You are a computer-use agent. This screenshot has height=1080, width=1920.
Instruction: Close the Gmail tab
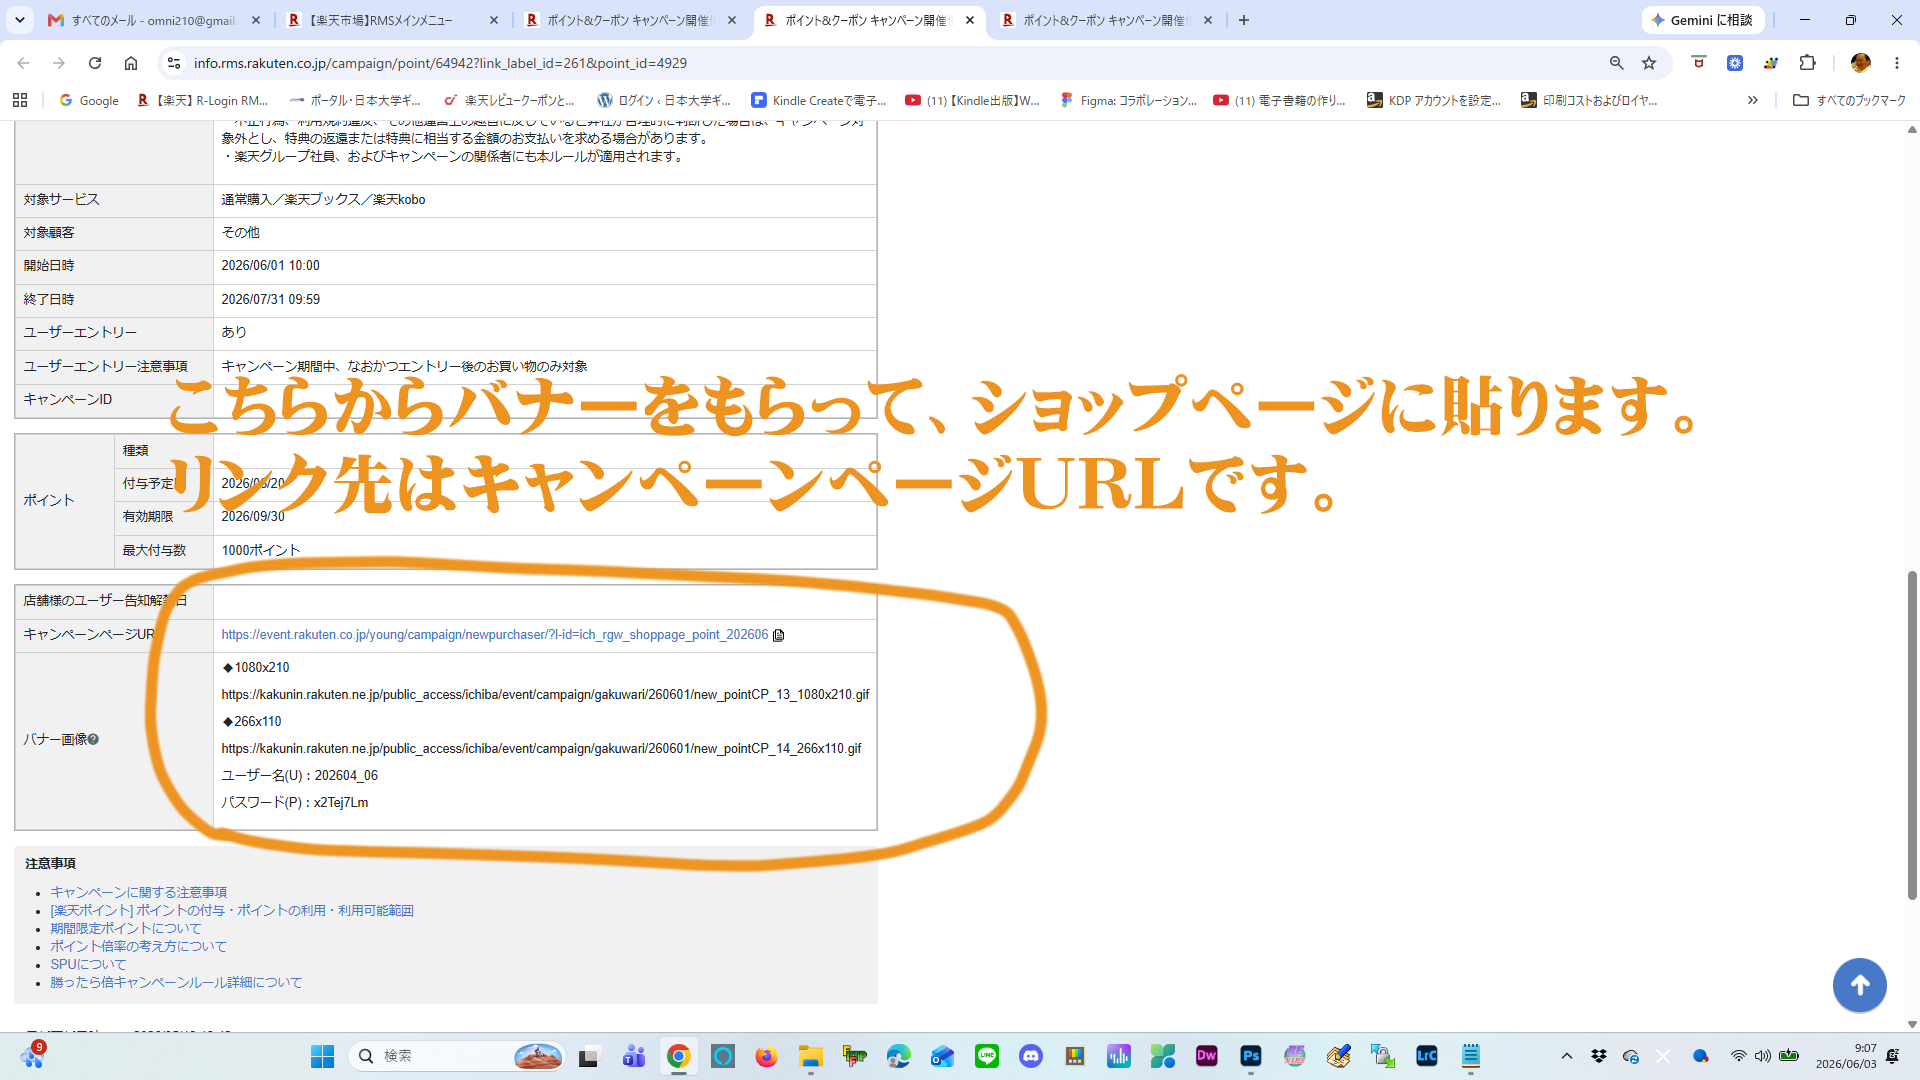pyautogui.click(x=256, y=20)
